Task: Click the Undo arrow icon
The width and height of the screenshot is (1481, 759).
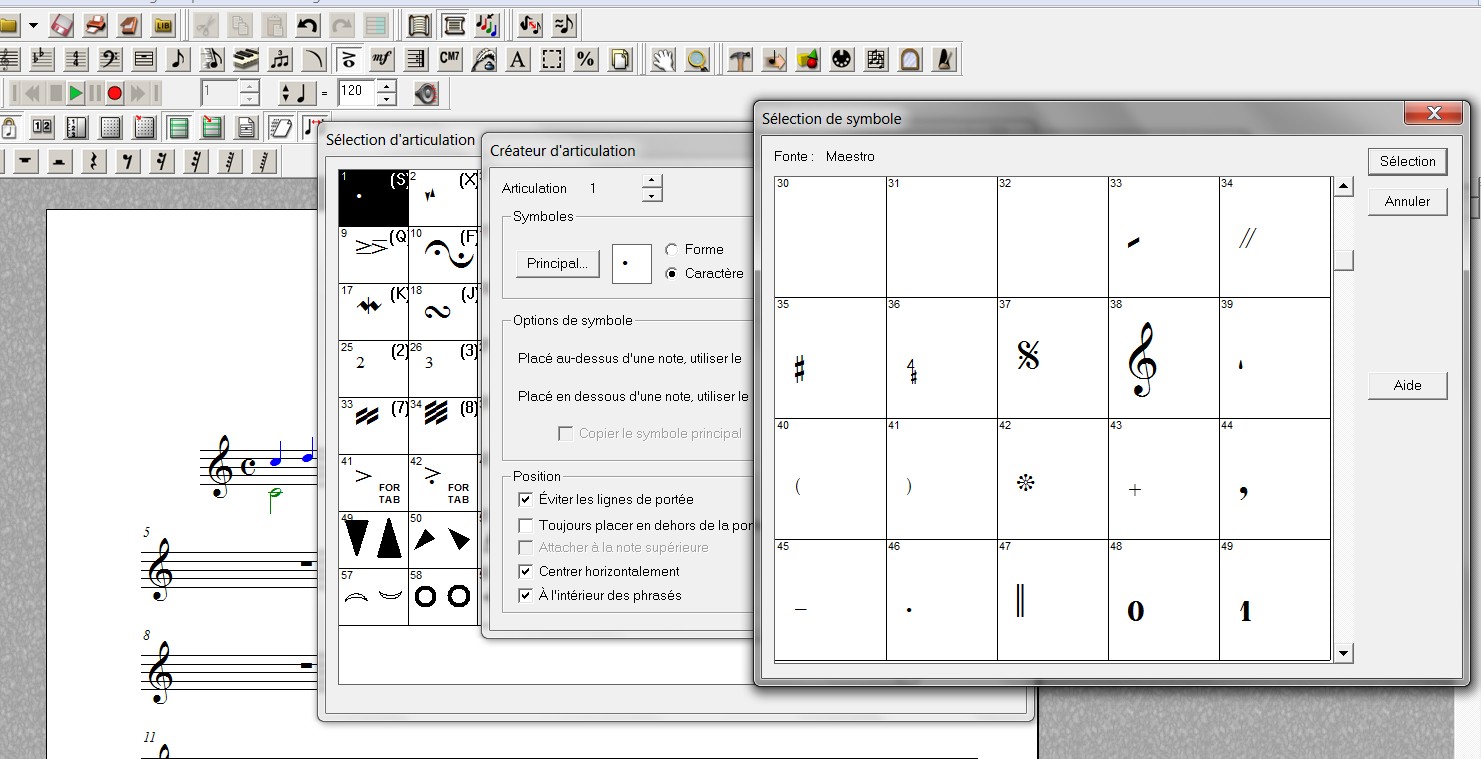Action: [307, 24]
